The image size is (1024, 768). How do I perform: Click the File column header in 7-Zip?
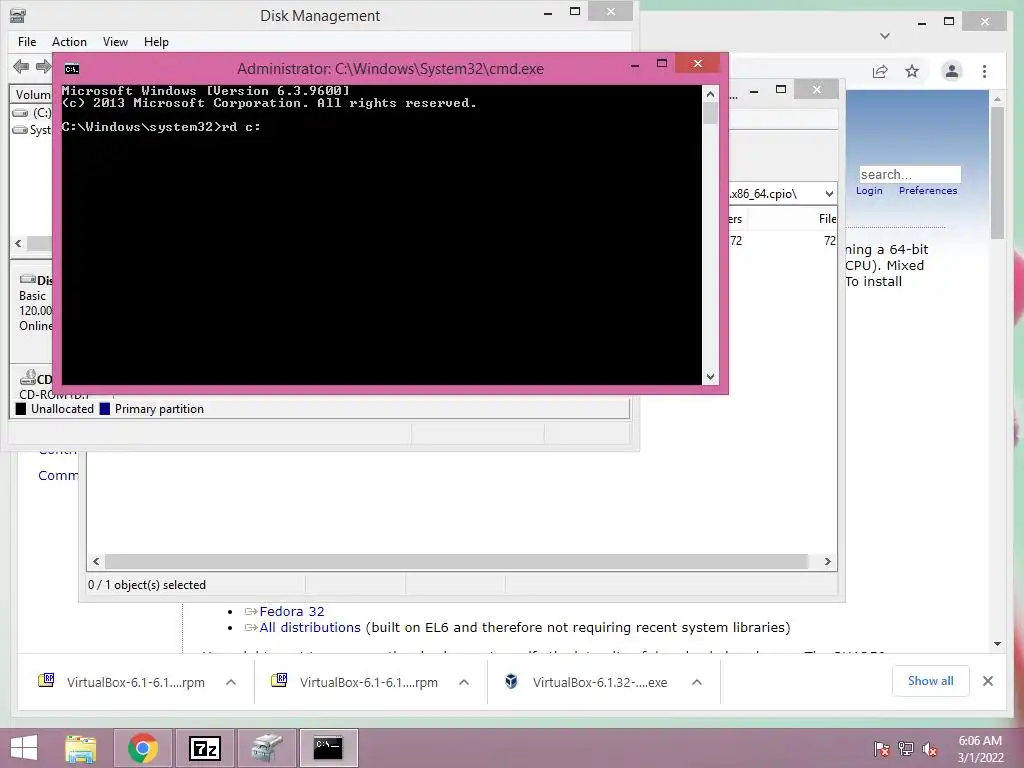coord(827,219)
